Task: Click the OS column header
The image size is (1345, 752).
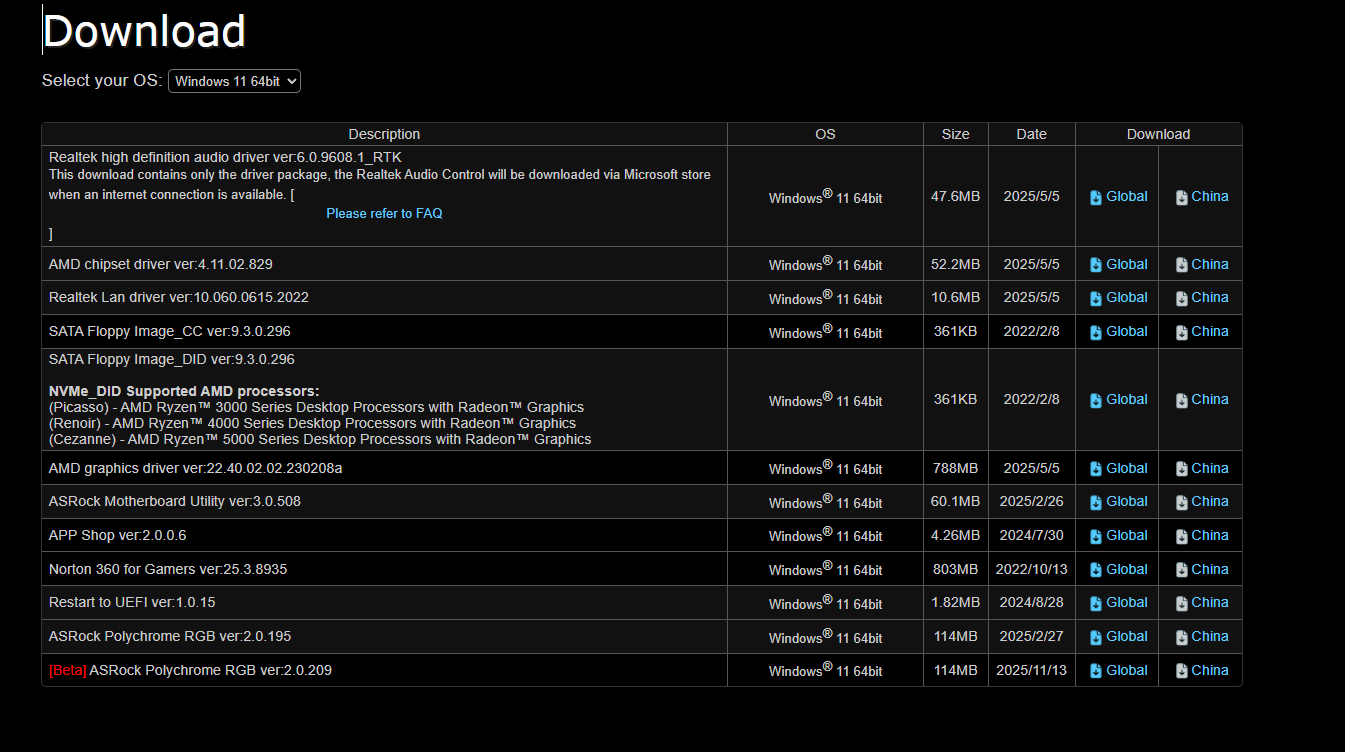Action: point(825,134)
